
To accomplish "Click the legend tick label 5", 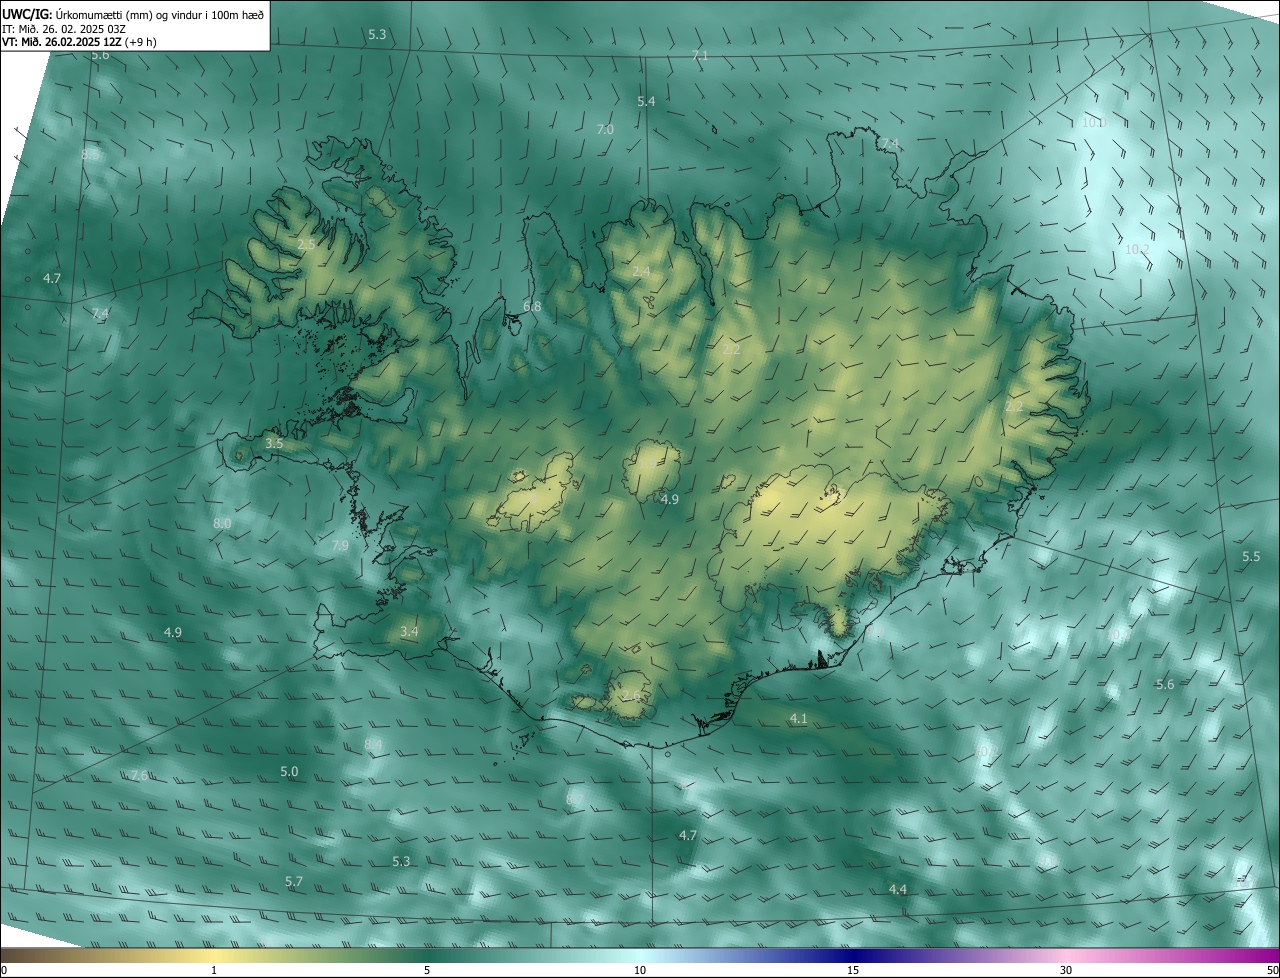I will click(x=427, y=970).
